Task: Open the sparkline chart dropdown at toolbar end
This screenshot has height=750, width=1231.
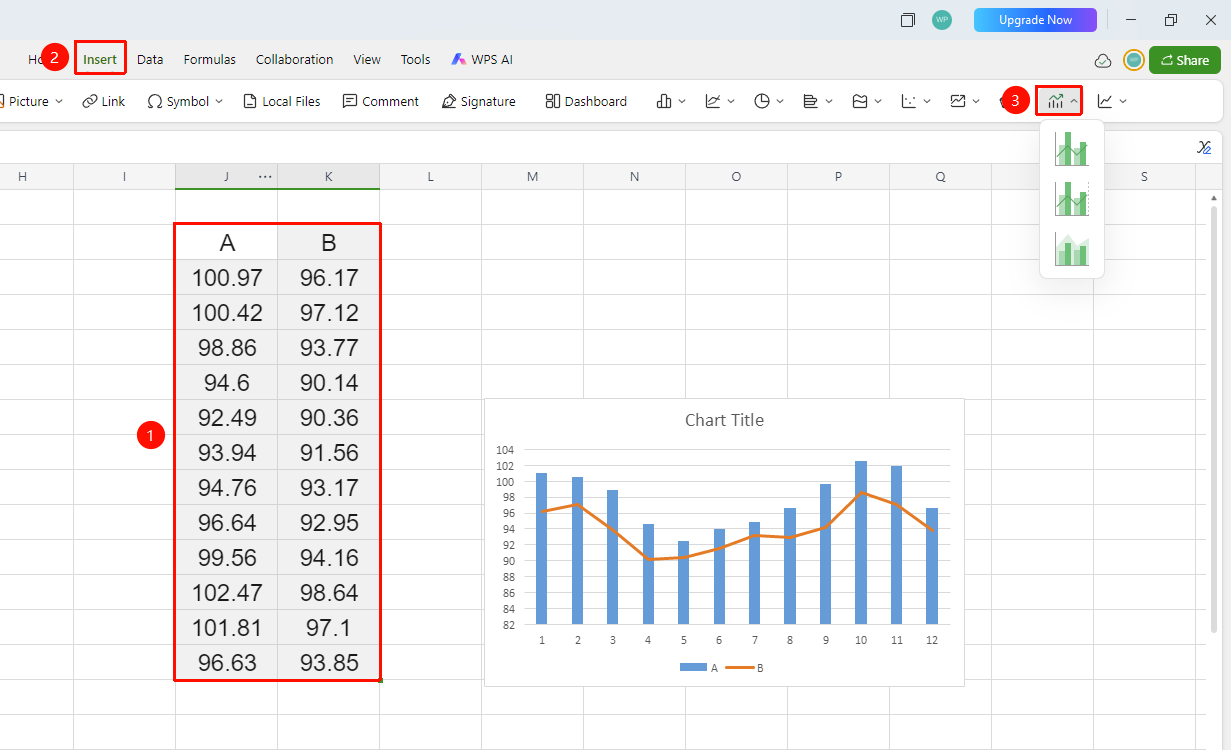Action: pos(1112,101)
